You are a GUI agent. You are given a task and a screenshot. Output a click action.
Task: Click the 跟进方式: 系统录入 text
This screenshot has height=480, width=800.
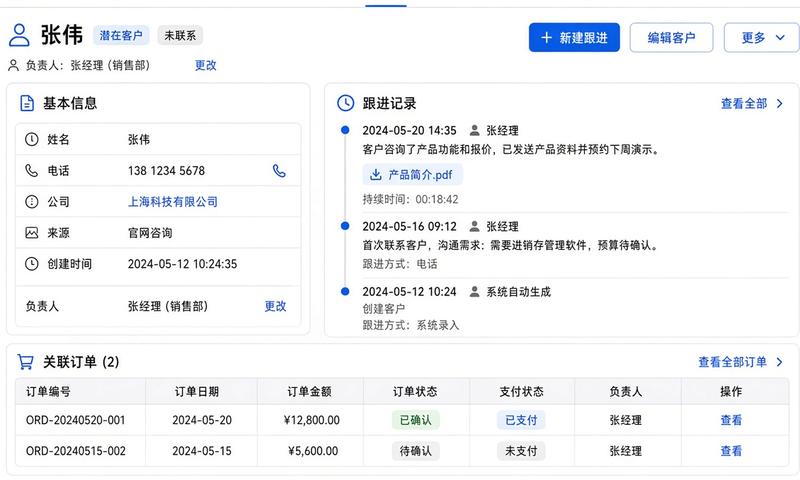411,325
